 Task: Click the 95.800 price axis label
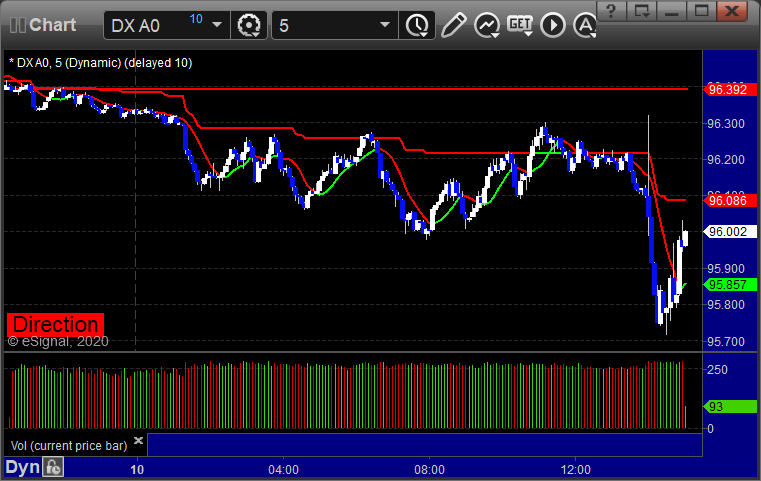tap(726, 305)
